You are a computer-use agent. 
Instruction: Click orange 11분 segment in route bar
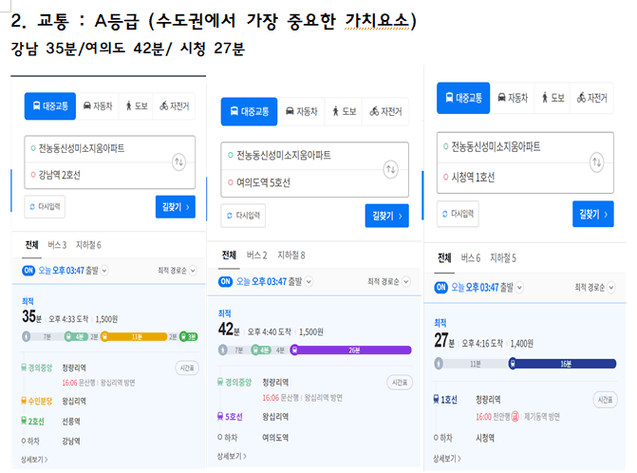[135, 337]
